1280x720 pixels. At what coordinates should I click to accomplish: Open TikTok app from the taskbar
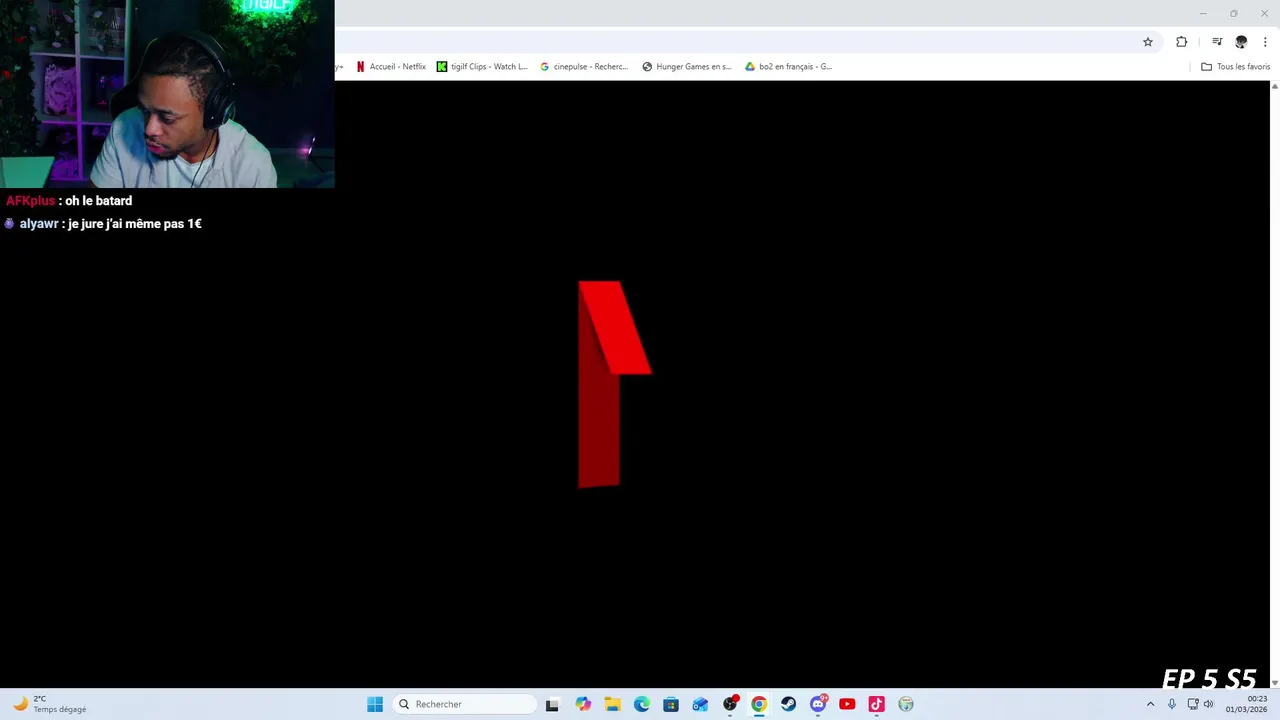pyautogui.click(x=877, y=704)
